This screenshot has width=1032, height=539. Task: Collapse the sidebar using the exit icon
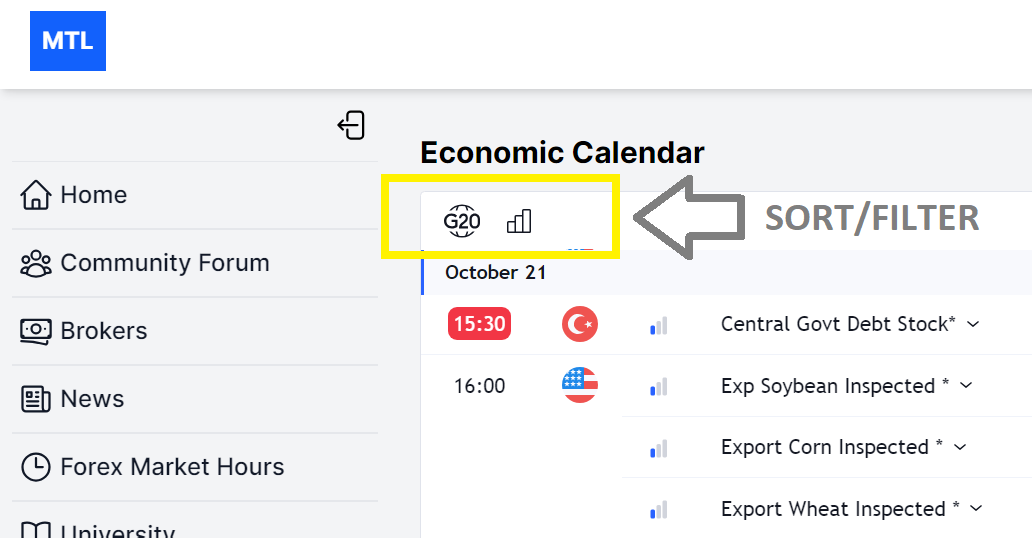pyautogui.click(x=351, y=125)
